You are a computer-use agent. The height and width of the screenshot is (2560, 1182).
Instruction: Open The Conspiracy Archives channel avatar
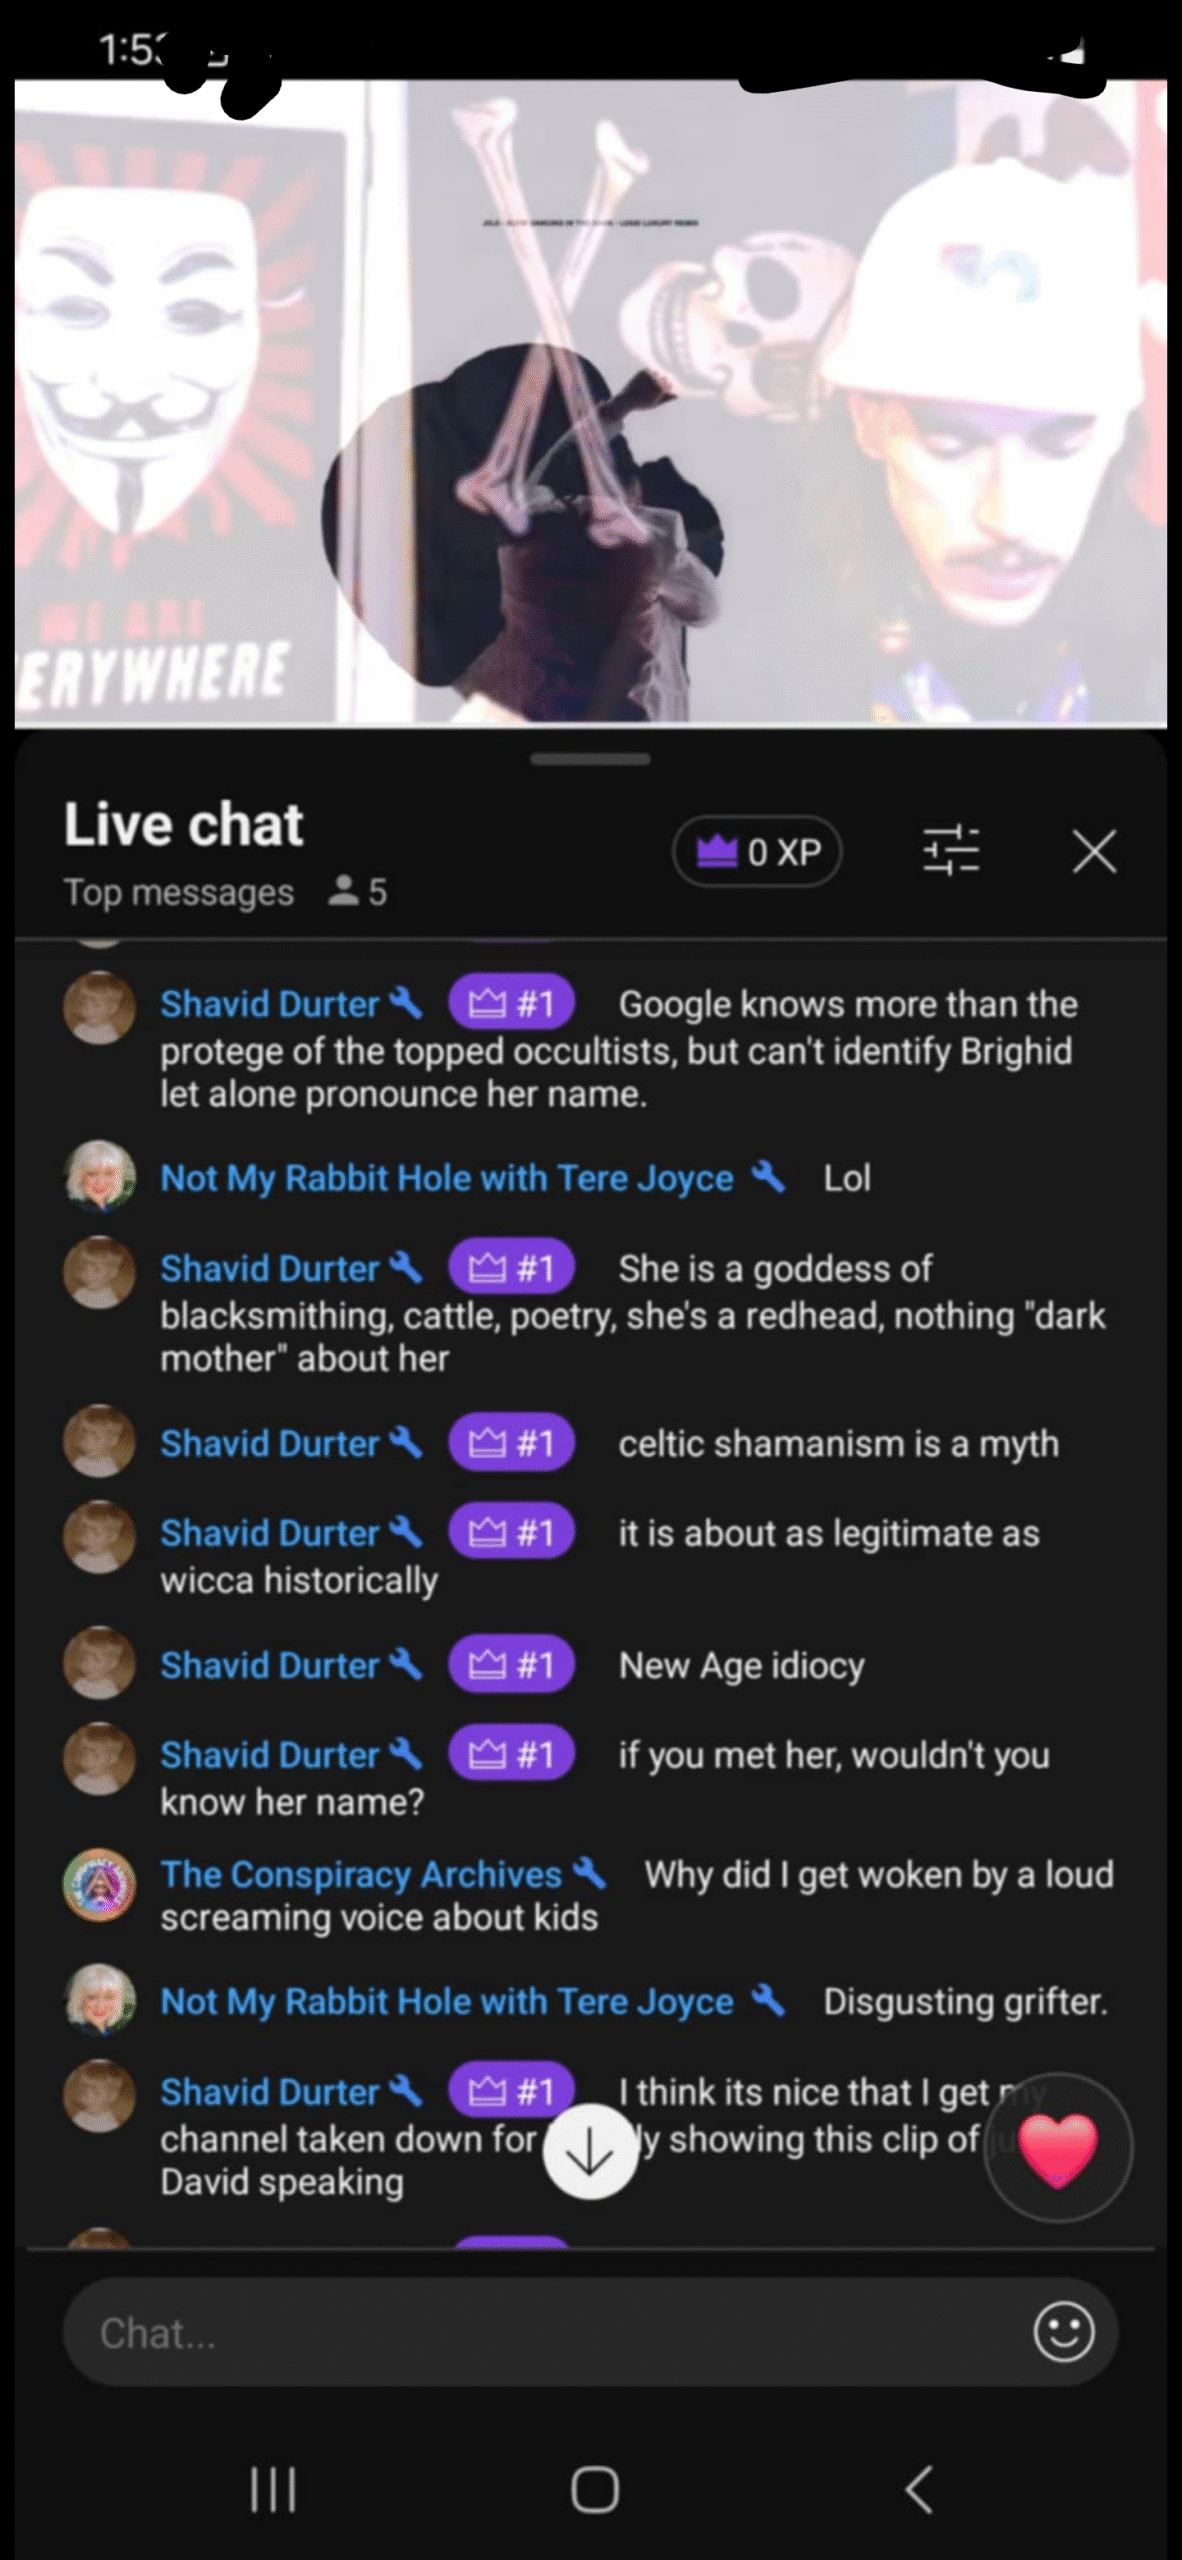click(x=99, y=1885)
